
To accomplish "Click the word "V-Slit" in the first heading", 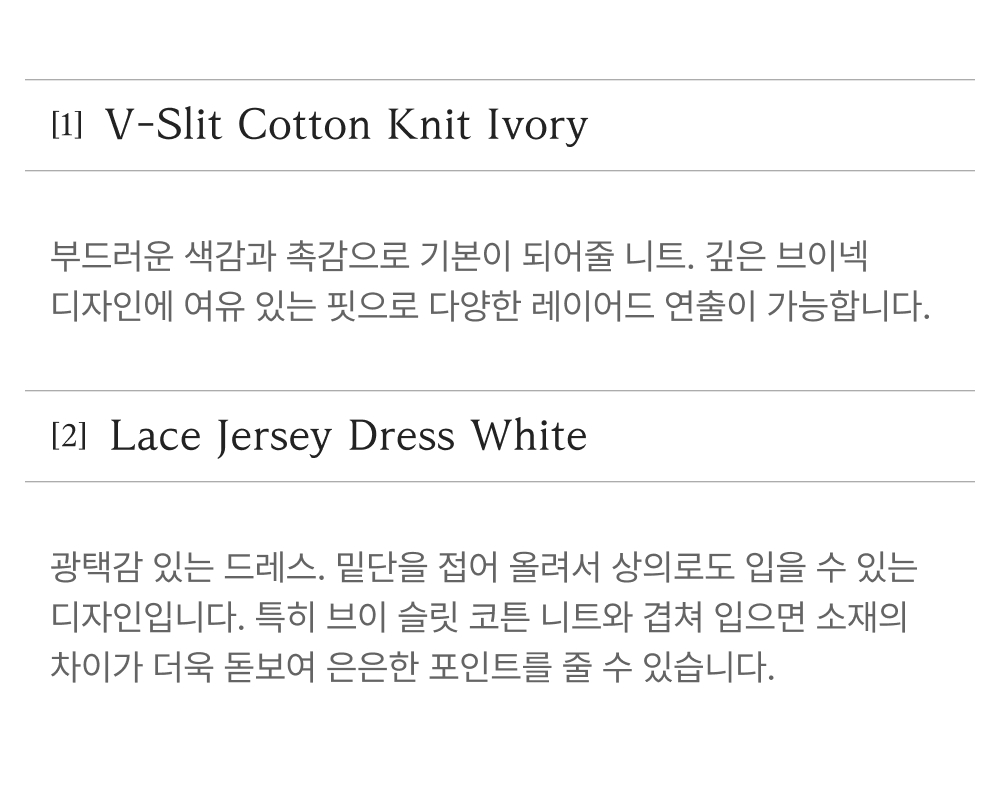I will (x=164, y=126).
